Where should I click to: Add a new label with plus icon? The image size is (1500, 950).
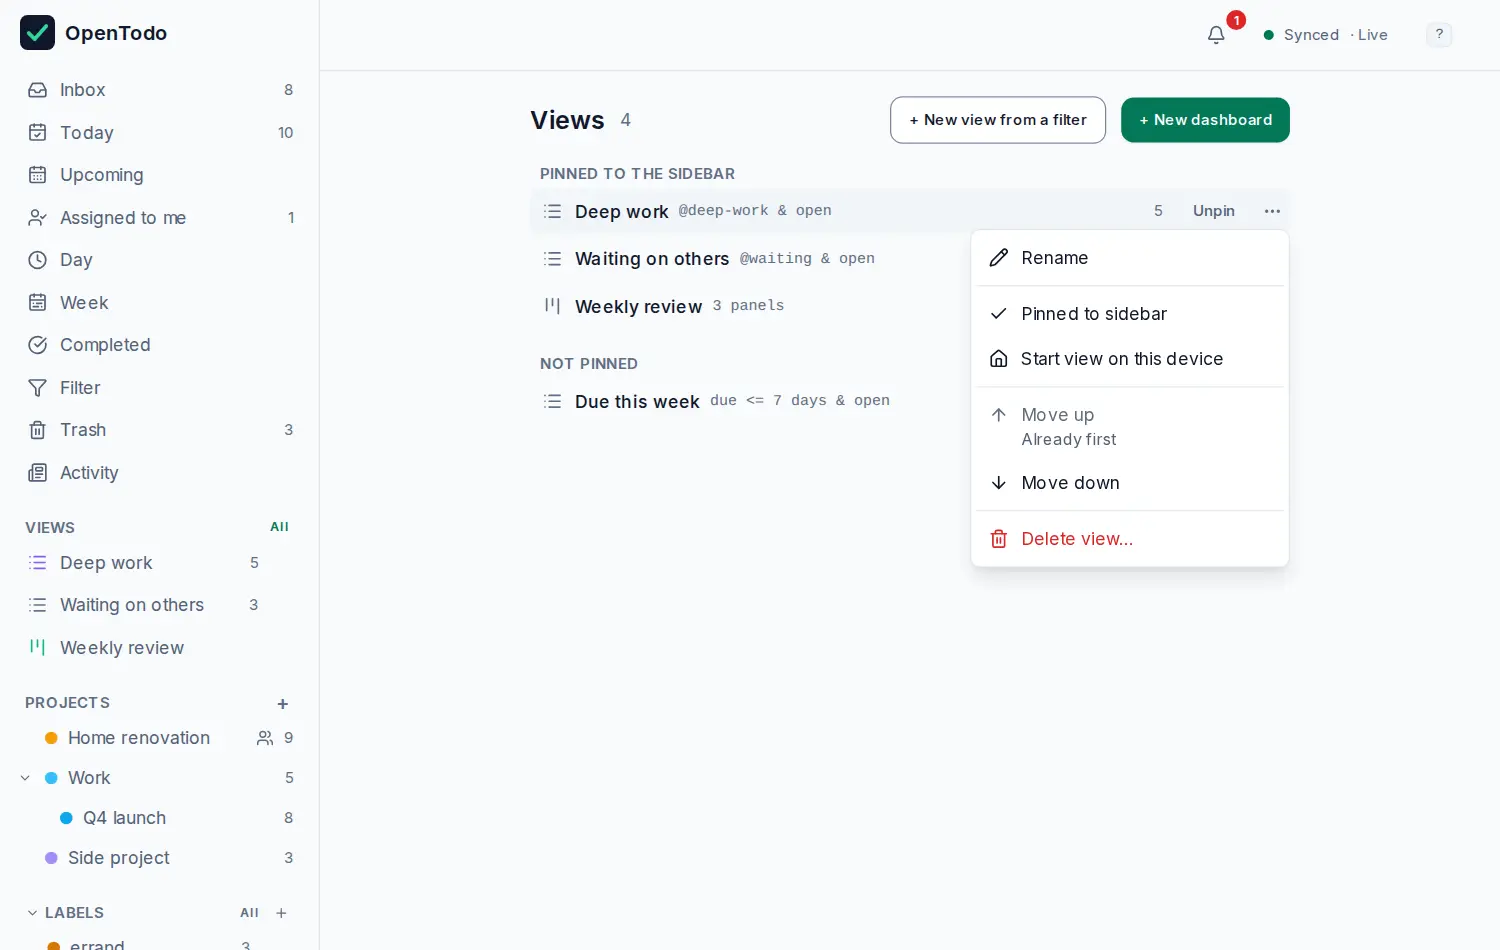tap(281, 913)
